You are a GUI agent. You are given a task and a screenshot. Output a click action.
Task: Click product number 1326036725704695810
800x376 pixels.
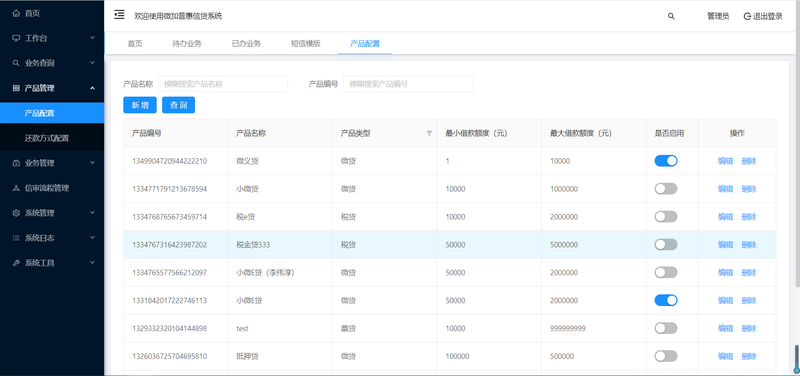coord(169,356)
